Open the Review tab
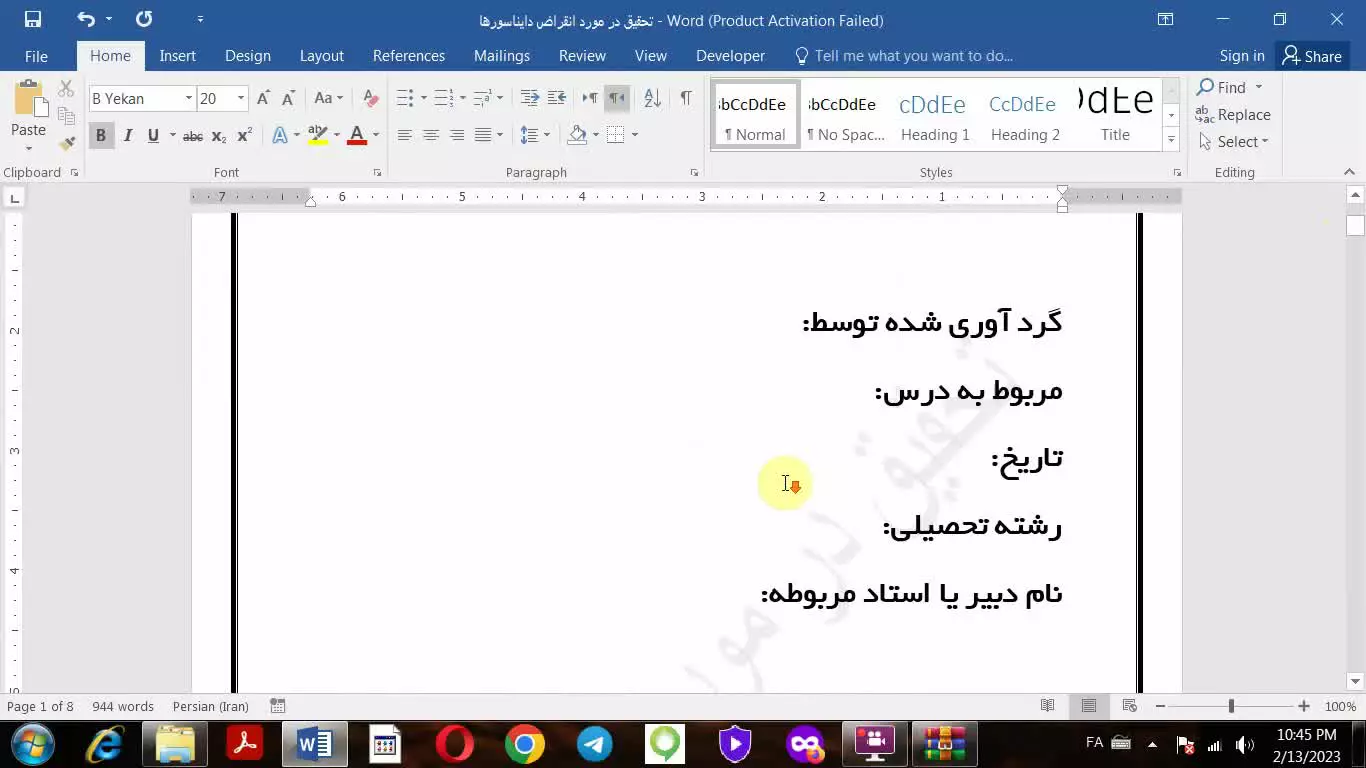Image resolution: width=1366 pixels, height=768 pixels. click(x=582, y=56)
